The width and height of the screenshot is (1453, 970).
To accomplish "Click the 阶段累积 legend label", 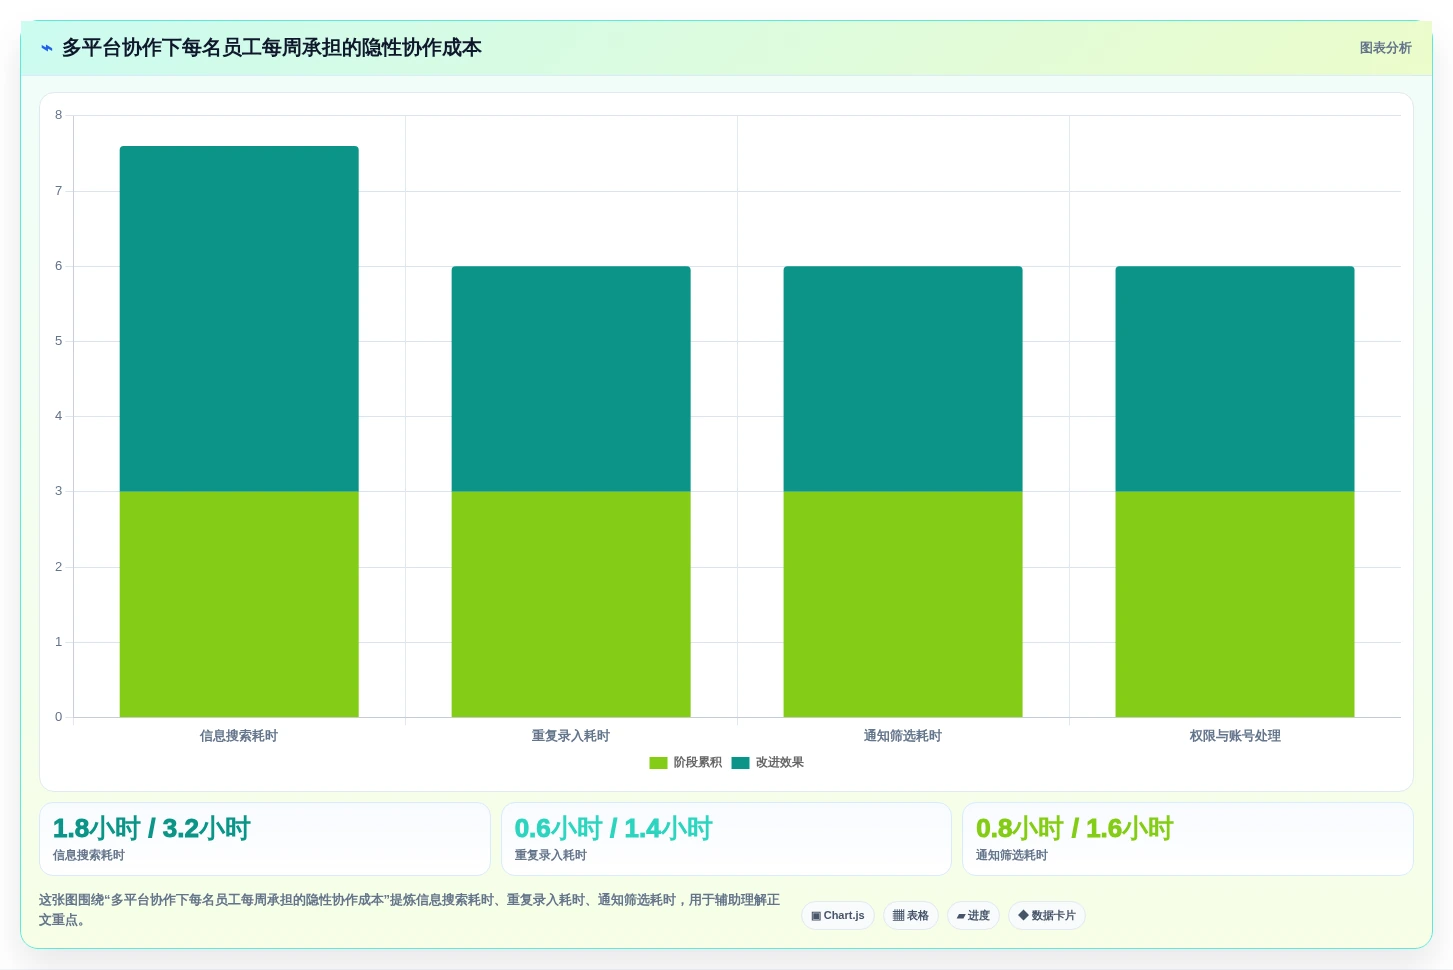I will (x=697, y=763).
